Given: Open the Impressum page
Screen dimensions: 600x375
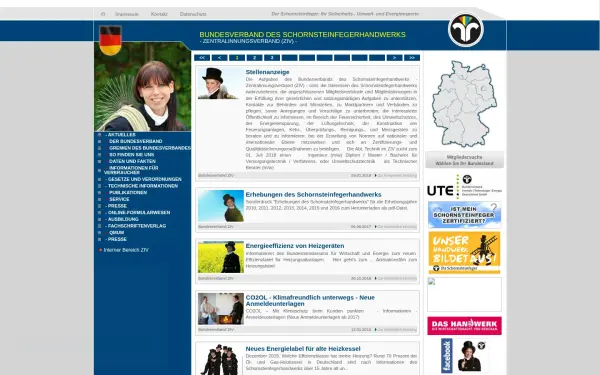Looking at the screenshot, I should click(127, 14).
